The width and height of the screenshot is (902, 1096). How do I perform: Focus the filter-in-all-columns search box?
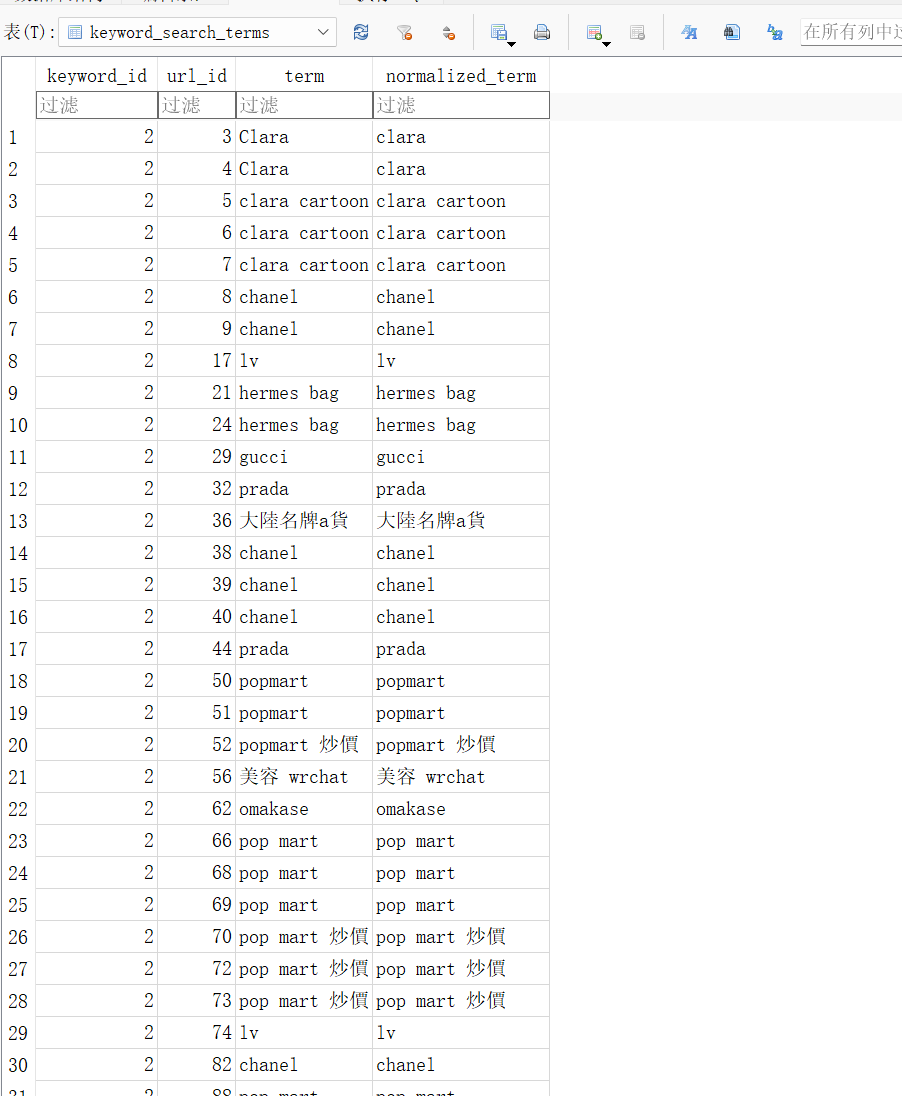850,32
